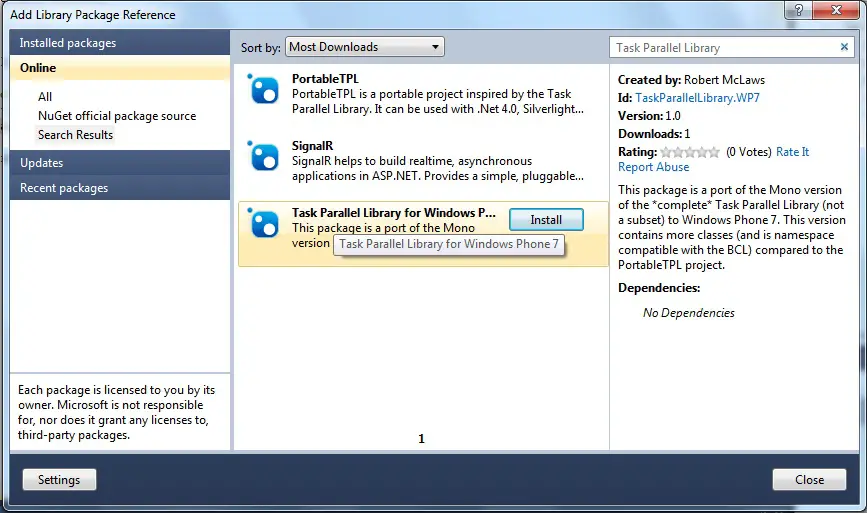Click the Version 1.0 text

tap(649, 116)
